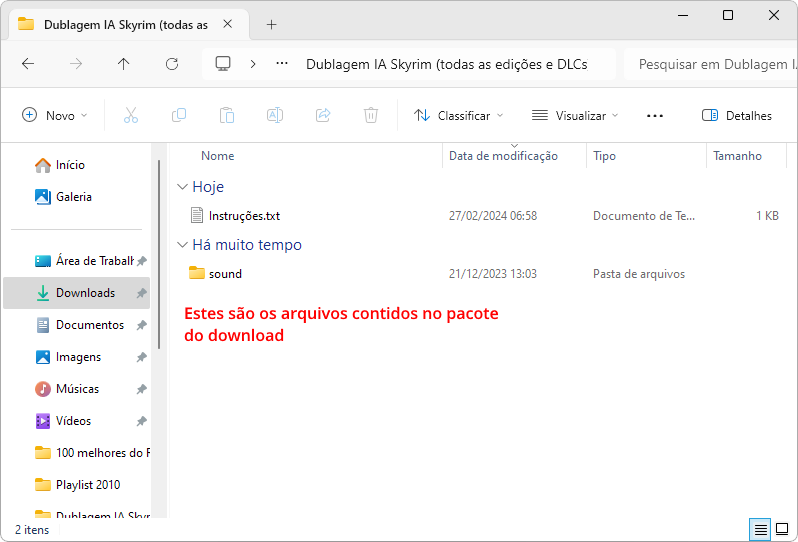Click the pin icon beside Documentos
798x542 pixels.
coord(141,325)
